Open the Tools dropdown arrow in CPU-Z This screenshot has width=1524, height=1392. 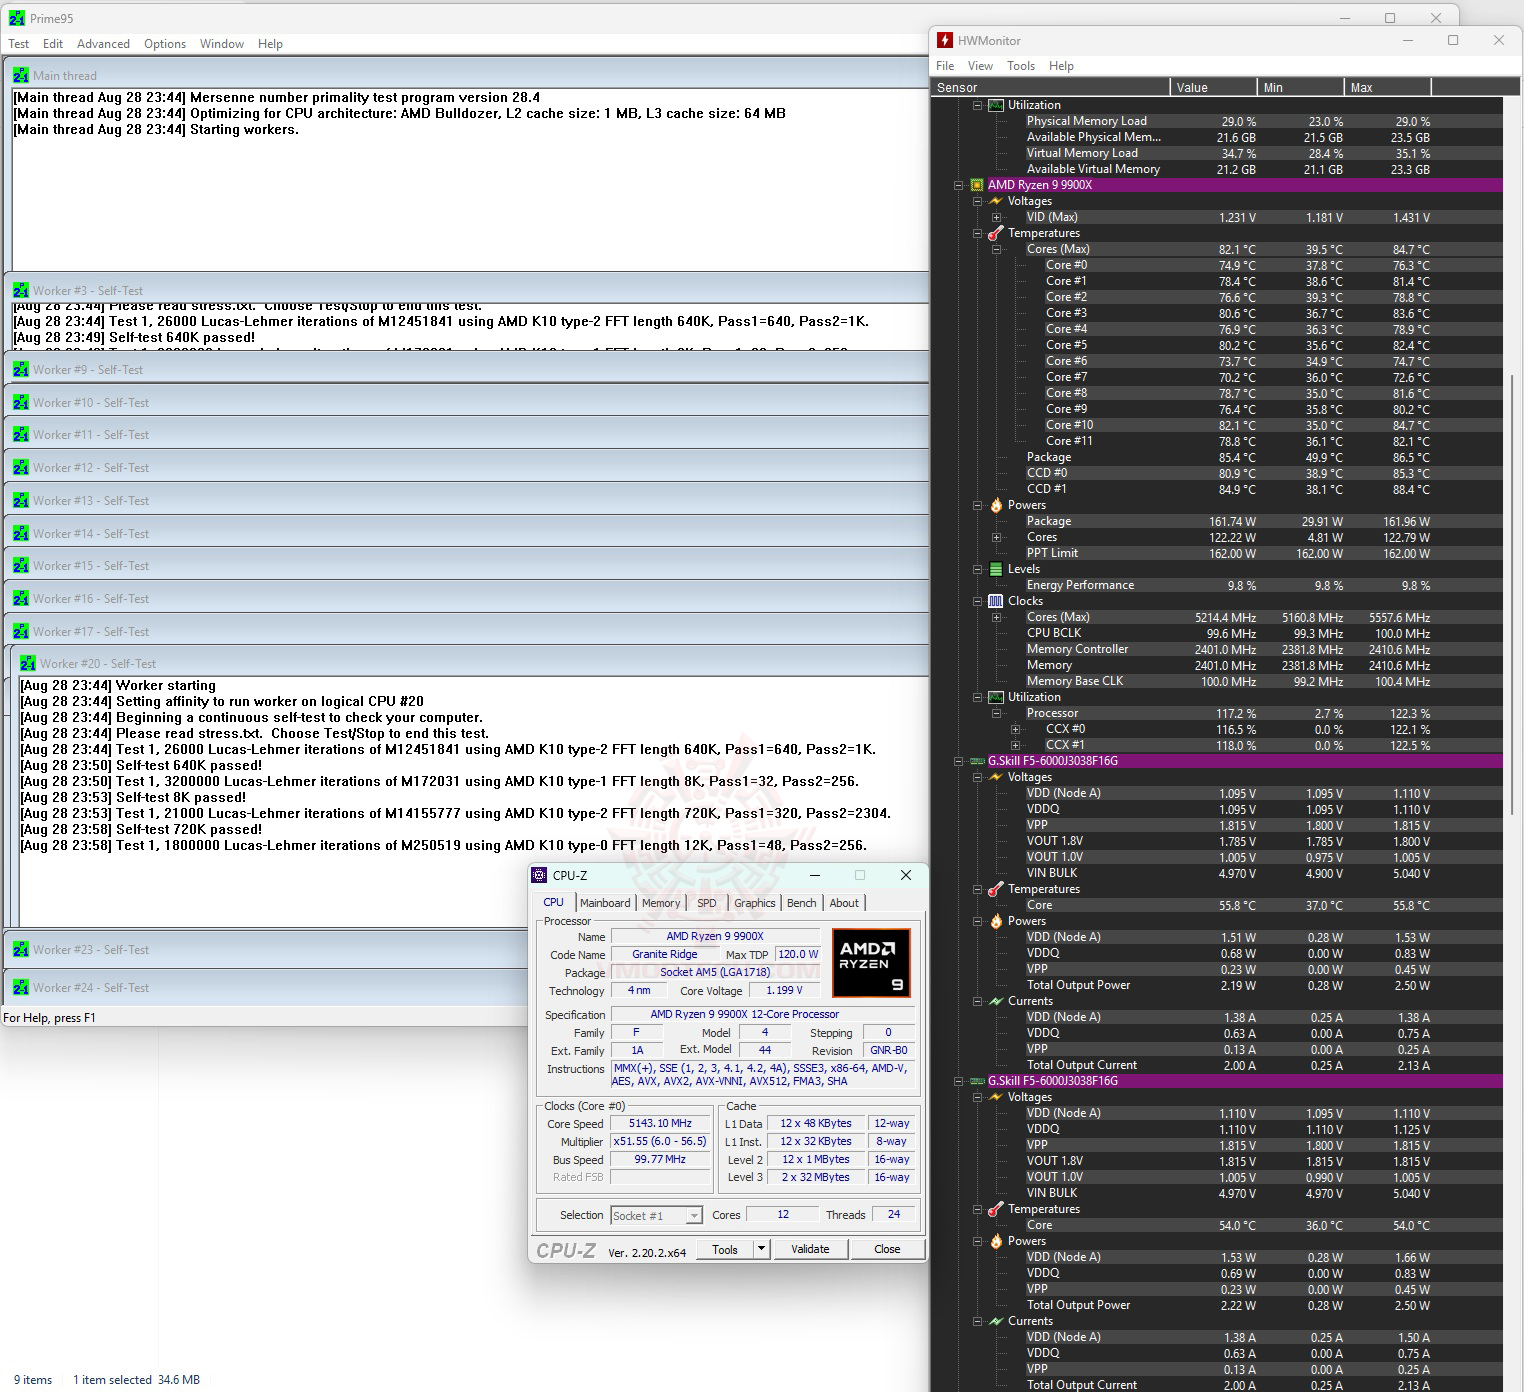click(761, 1249)
